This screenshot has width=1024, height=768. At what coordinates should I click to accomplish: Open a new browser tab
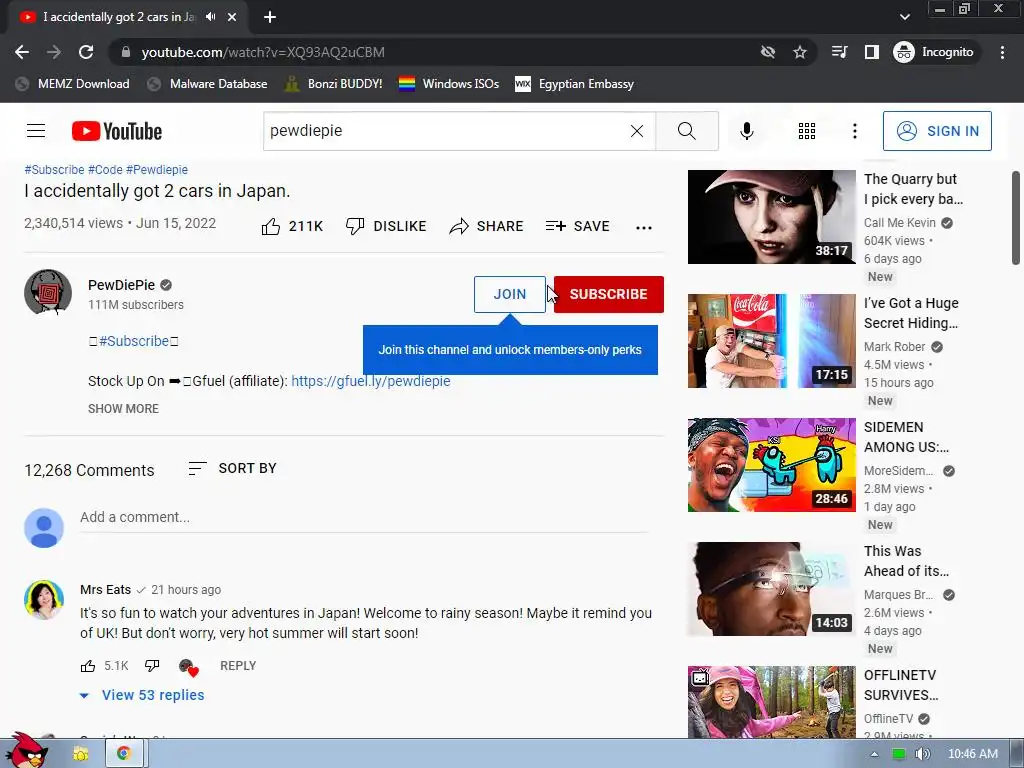click(270, 17)
